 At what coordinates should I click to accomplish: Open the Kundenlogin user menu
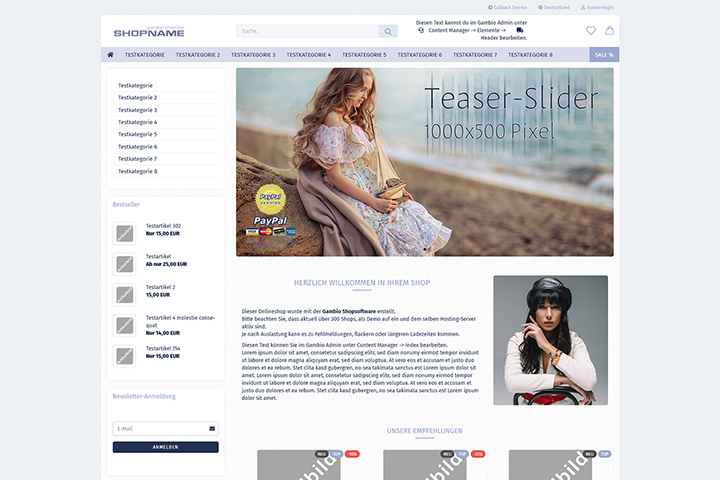tap(597, 7)
